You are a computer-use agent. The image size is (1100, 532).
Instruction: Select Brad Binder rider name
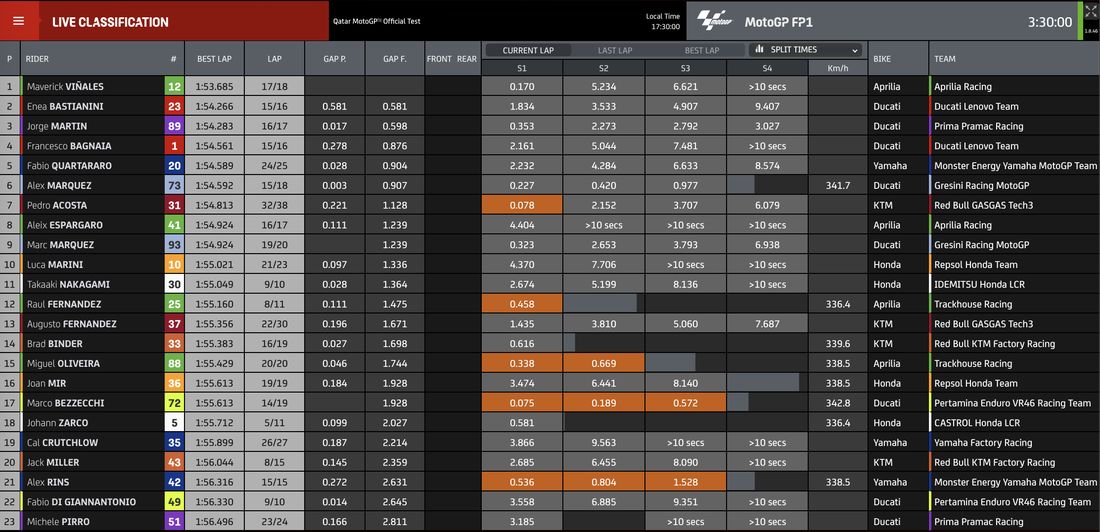coord(55,344)
